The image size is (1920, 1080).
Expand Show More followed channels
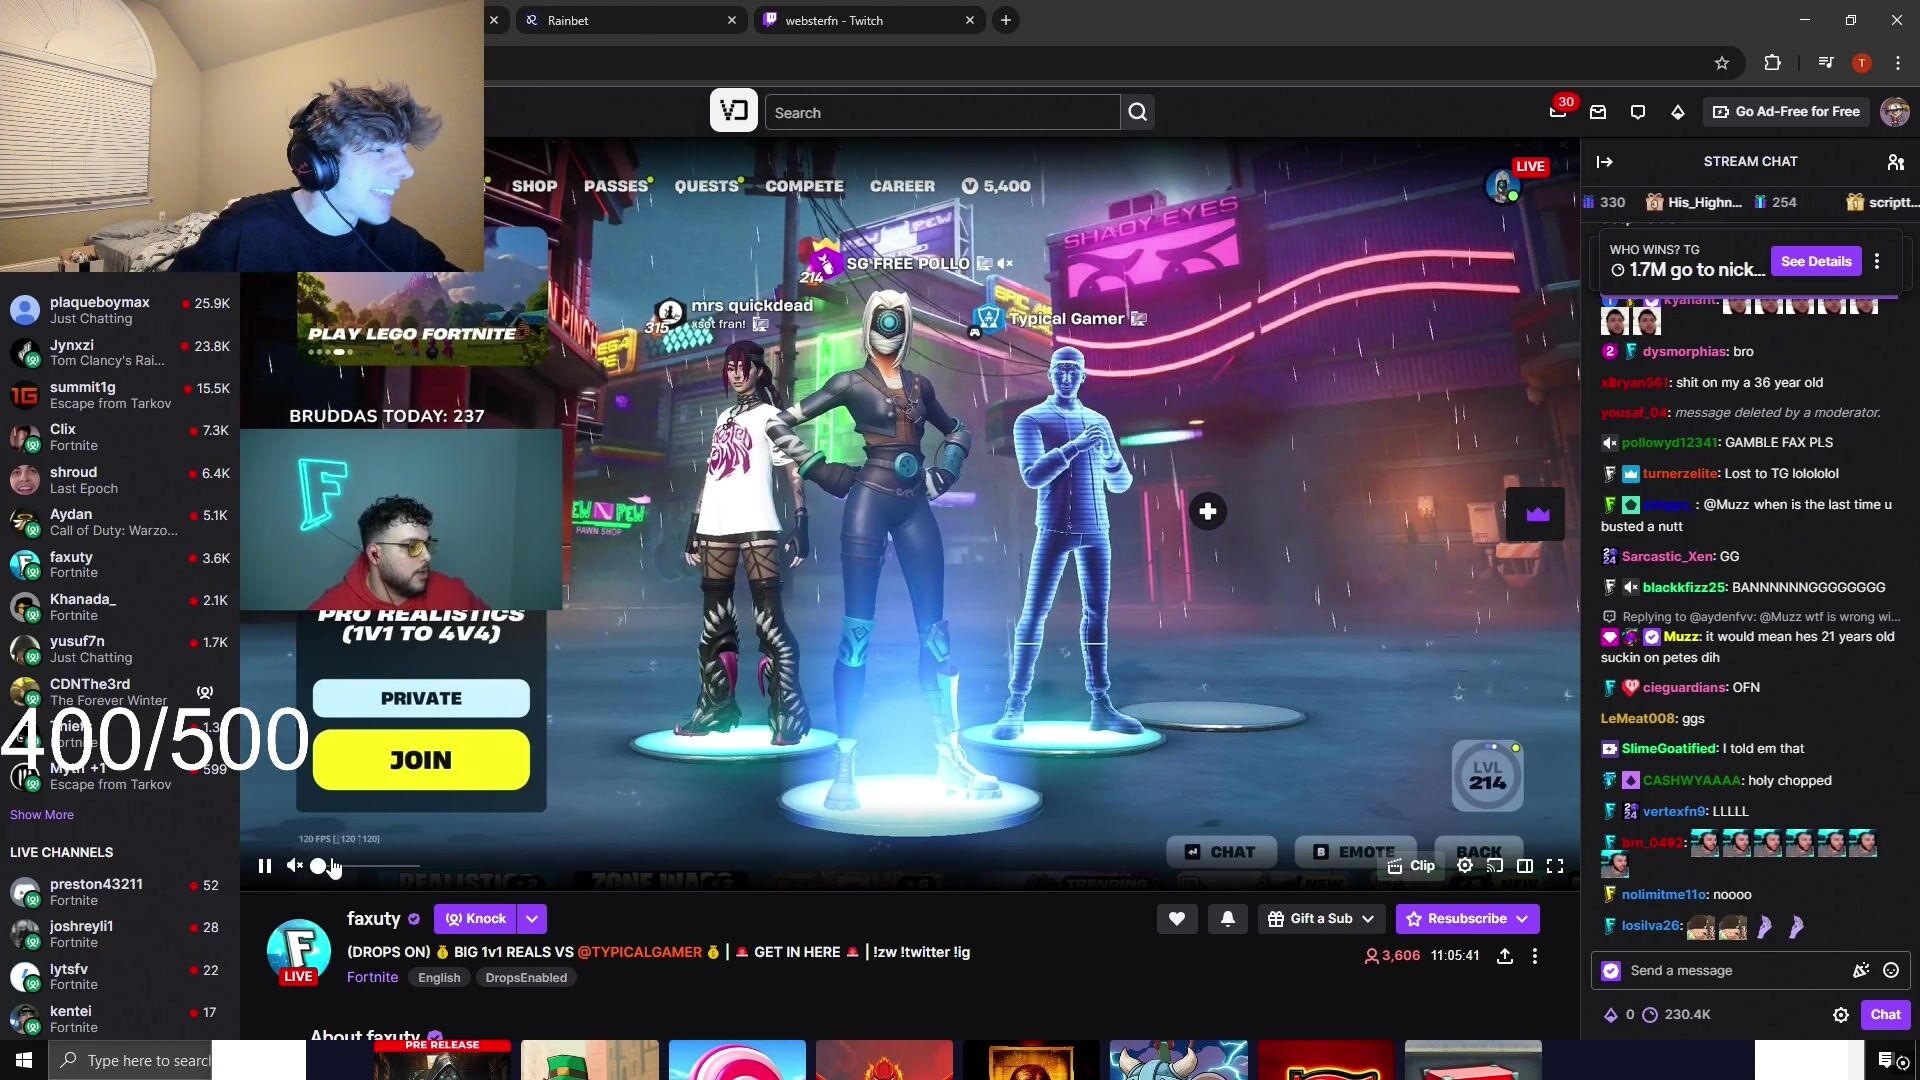point(42,815)
